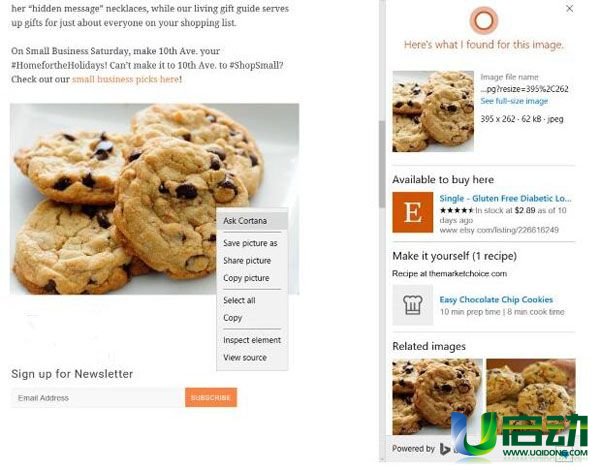The height and width of the screenshot is (470, 600).
Task: Open the Easy Chocolate Chip Cookies recipe
Action: 496,300
